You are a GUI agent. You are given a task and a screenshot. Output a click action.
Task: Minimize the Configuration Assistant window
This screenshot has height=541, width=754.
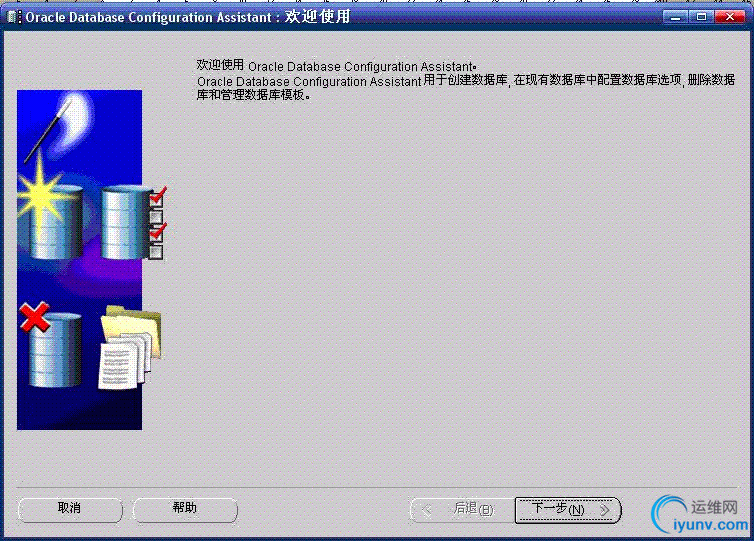click(676, 17)
